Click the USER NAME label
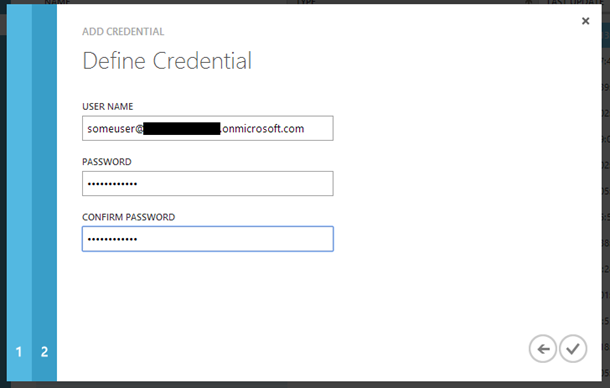 click(107, 107)
